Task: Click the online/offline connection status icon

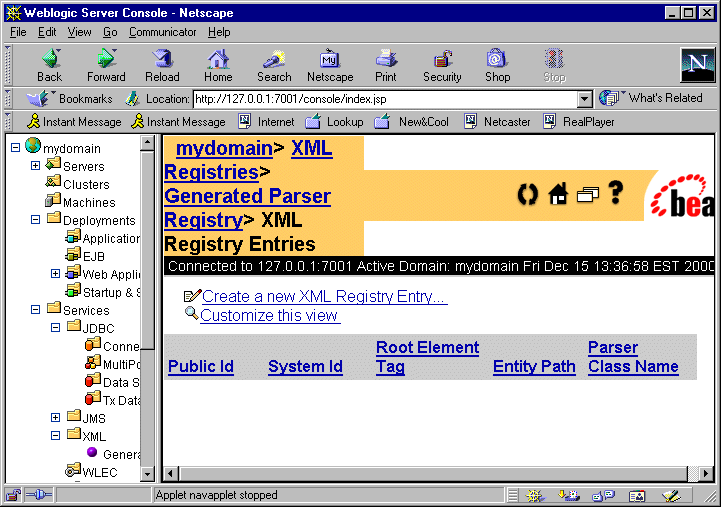Action: coord(39,495)
